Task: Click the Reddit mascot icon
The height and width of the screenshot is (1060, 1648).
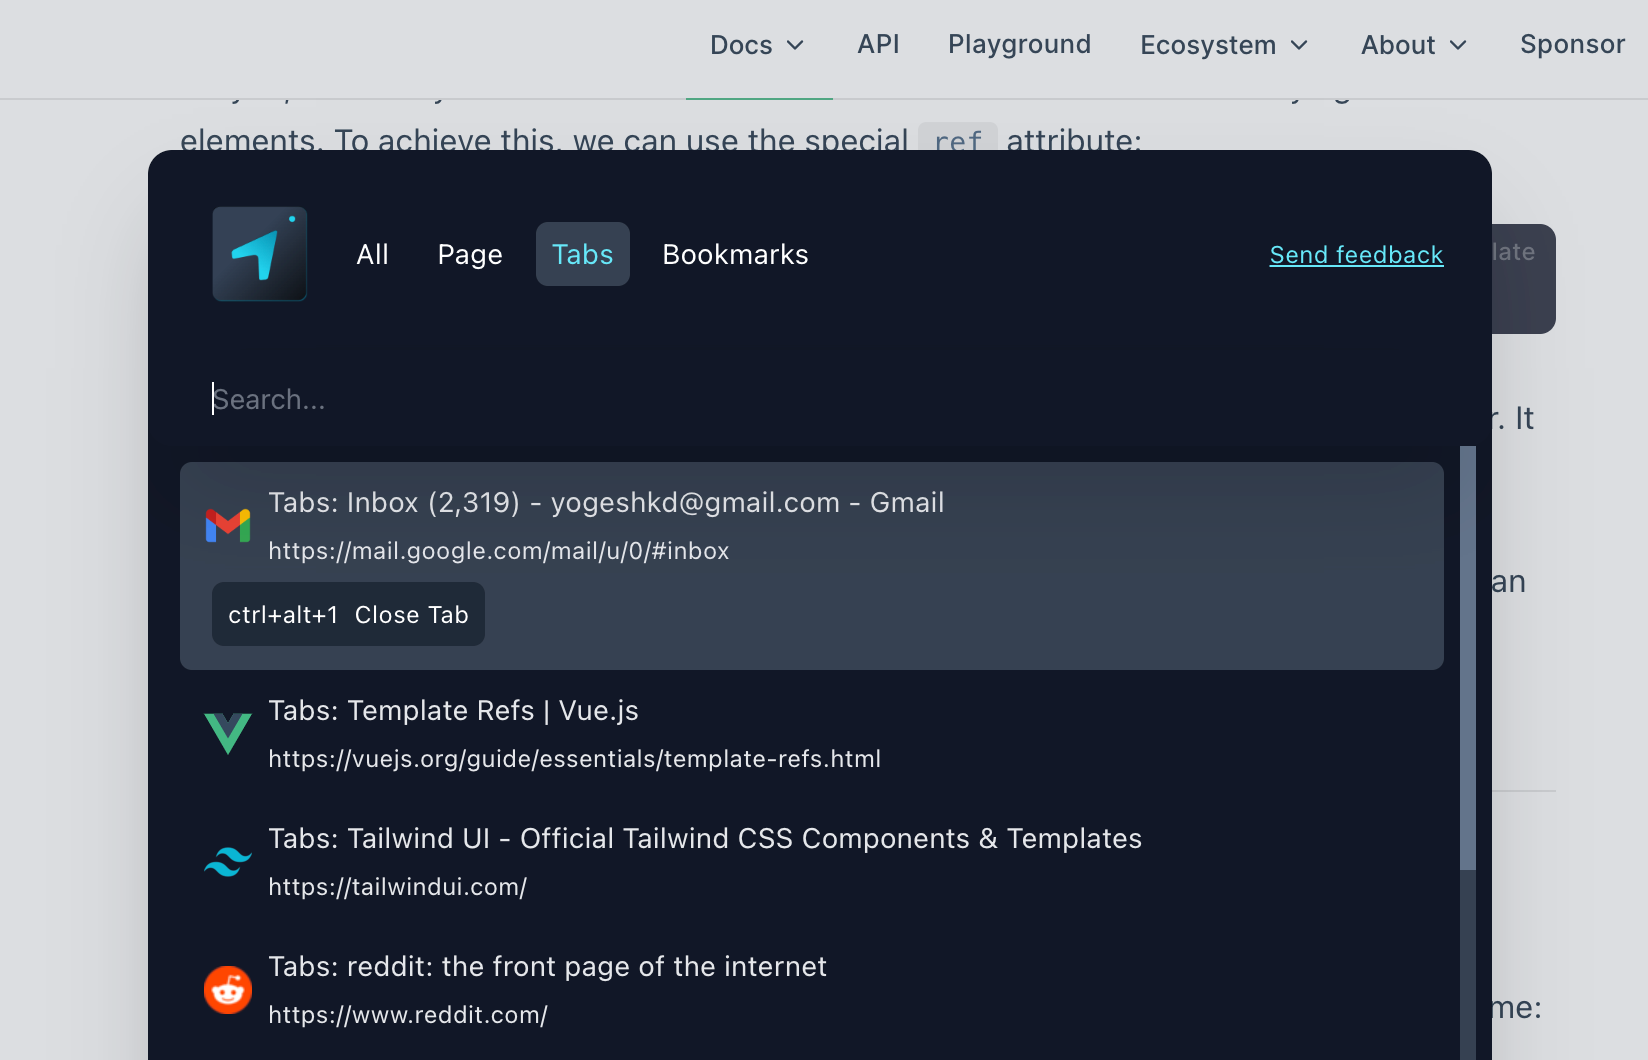Action: (x=228, y=990)
